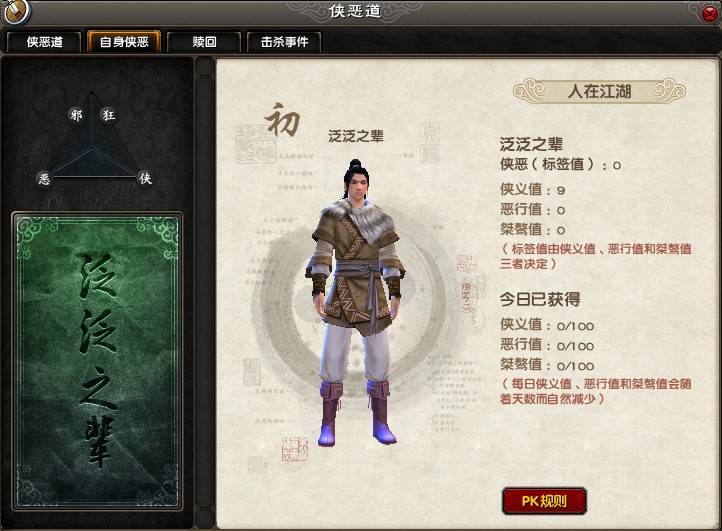The height and width of the screenshot is (531, 722).
Task: Click 今日已获得 section heading
Action: tap(540, 299)
